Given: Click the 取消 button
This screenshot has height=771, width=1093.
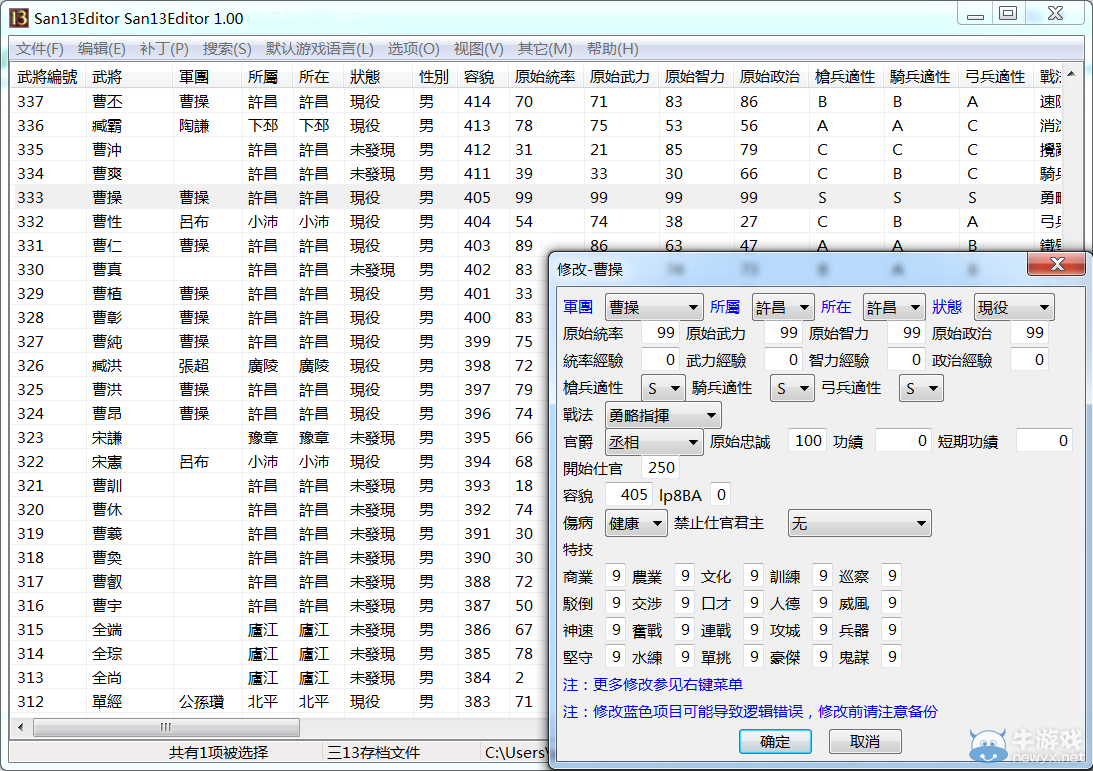Looking at the screenshot, I should click(865, 741).
